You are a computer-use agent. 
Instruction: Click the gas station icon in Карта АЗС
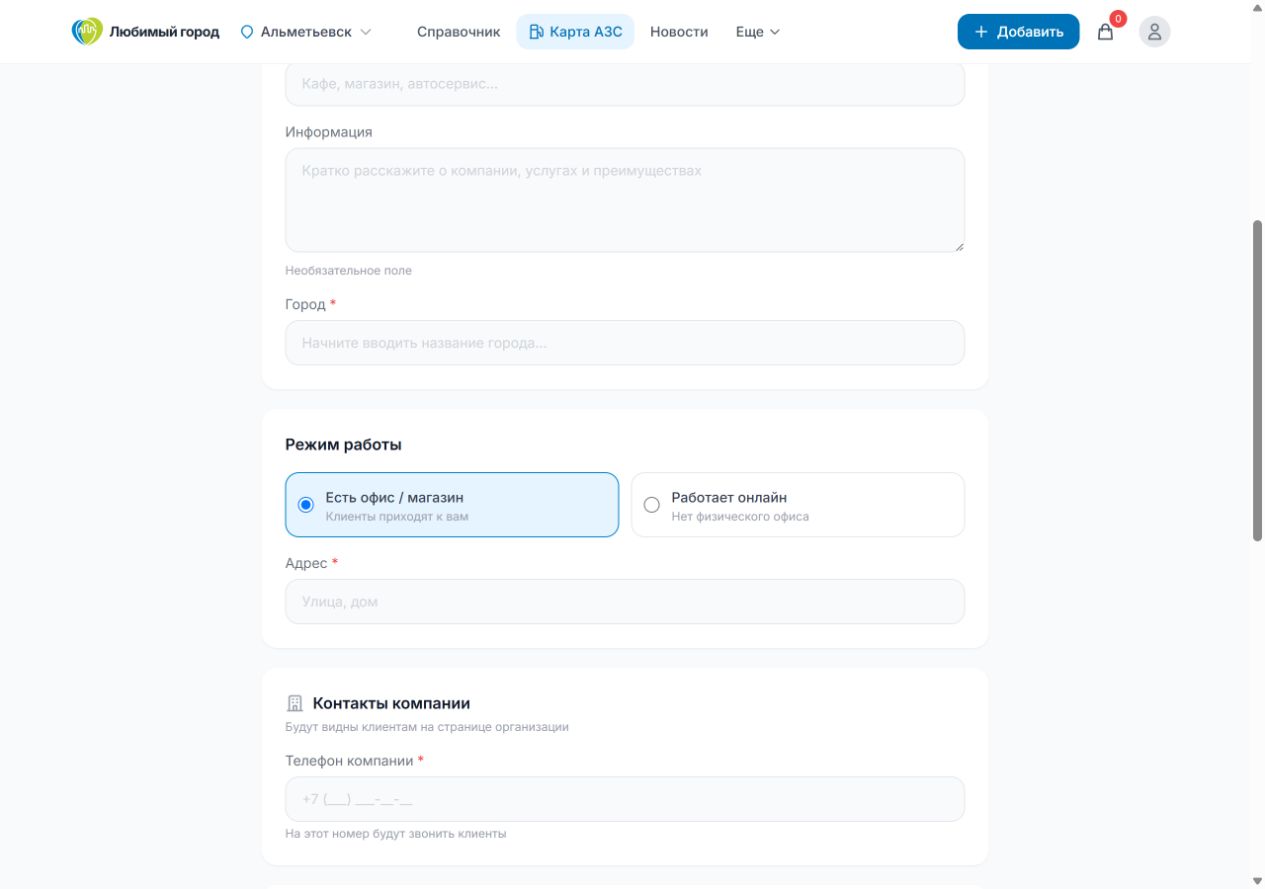click(x=536, y=32)
